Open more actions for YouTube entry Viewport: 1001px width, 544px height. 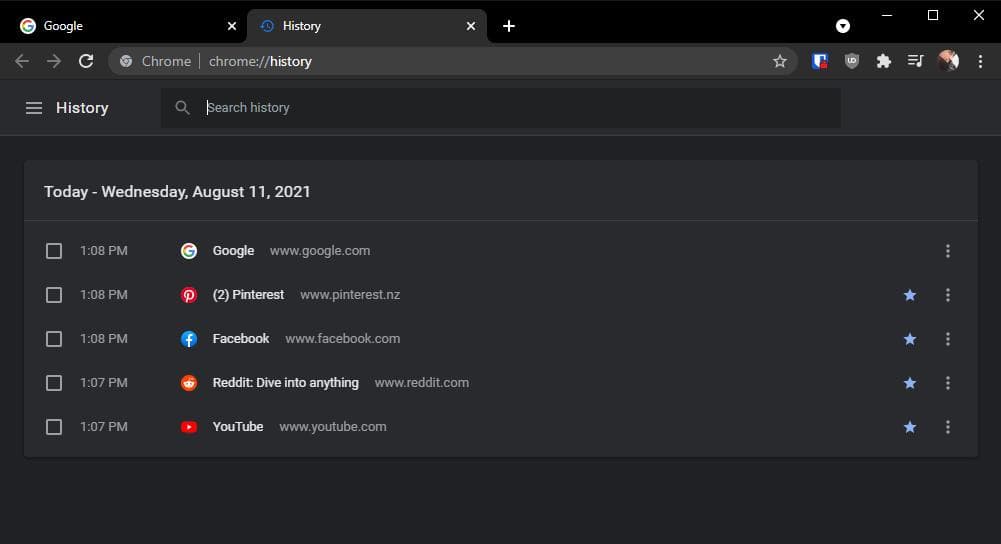pos(948,427)
